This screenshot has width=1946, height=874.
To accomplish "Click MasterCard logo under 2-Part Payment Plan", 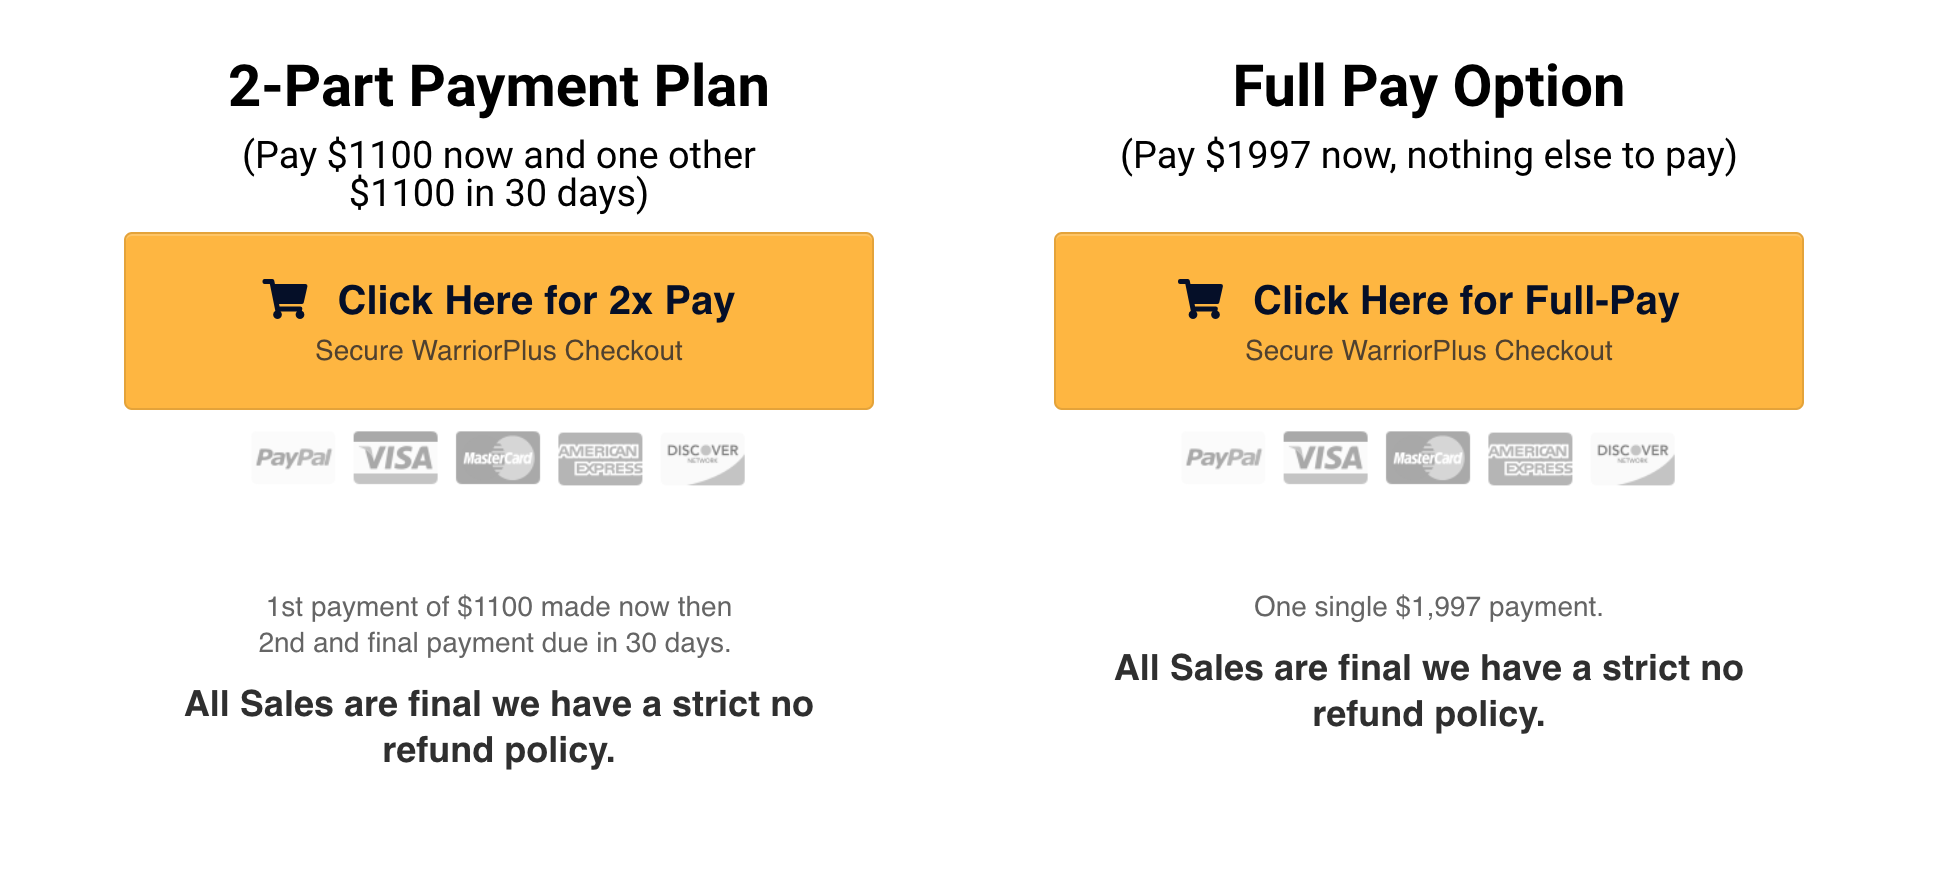I will tap(498, 458).
